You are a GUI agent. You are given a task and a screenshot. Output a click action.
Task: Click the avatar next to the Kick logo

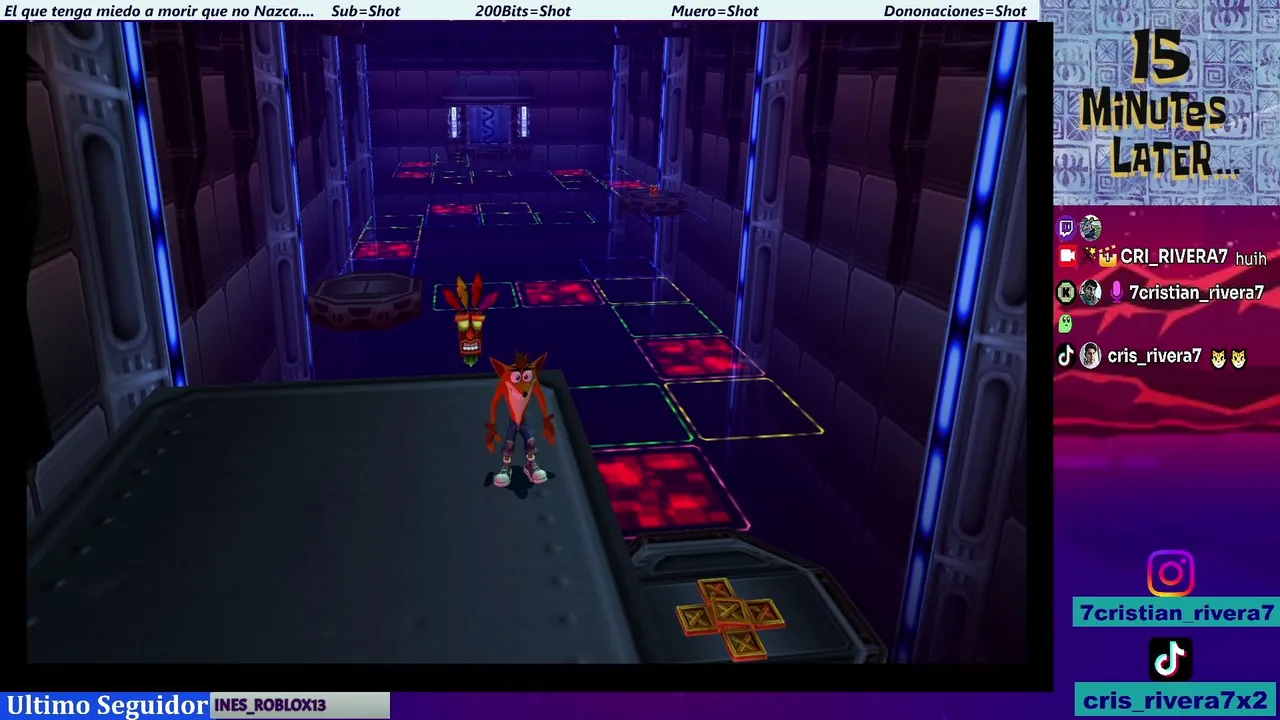tap(1090, 292)
